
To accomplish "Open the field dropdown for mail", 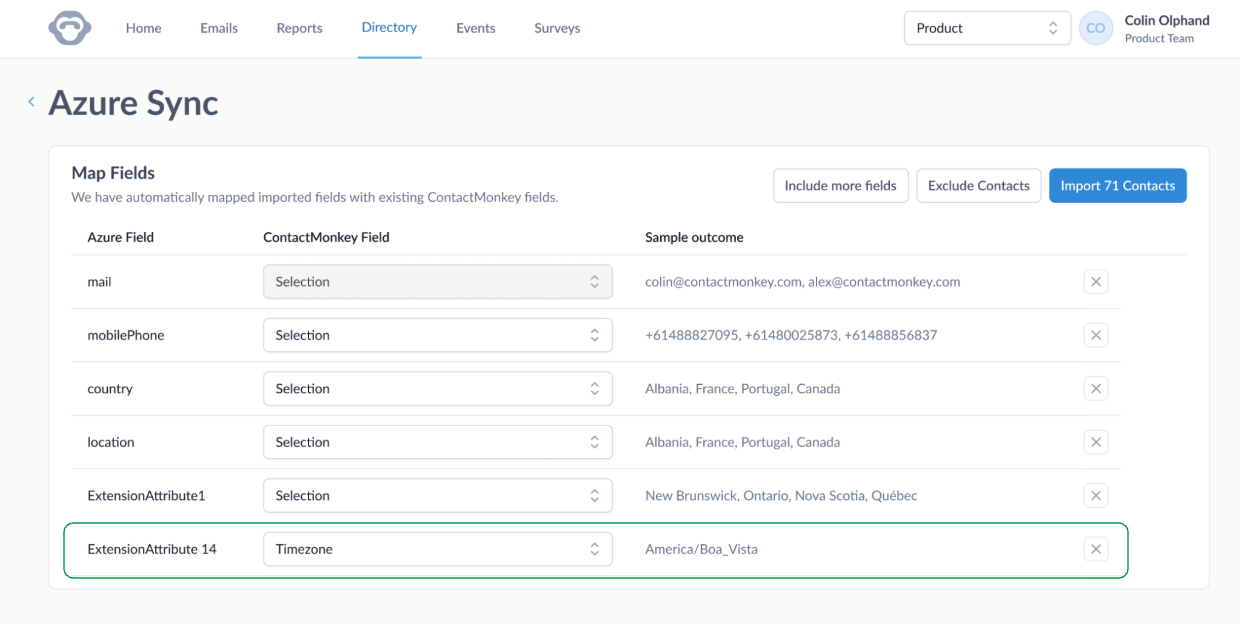I will [438, 282].
